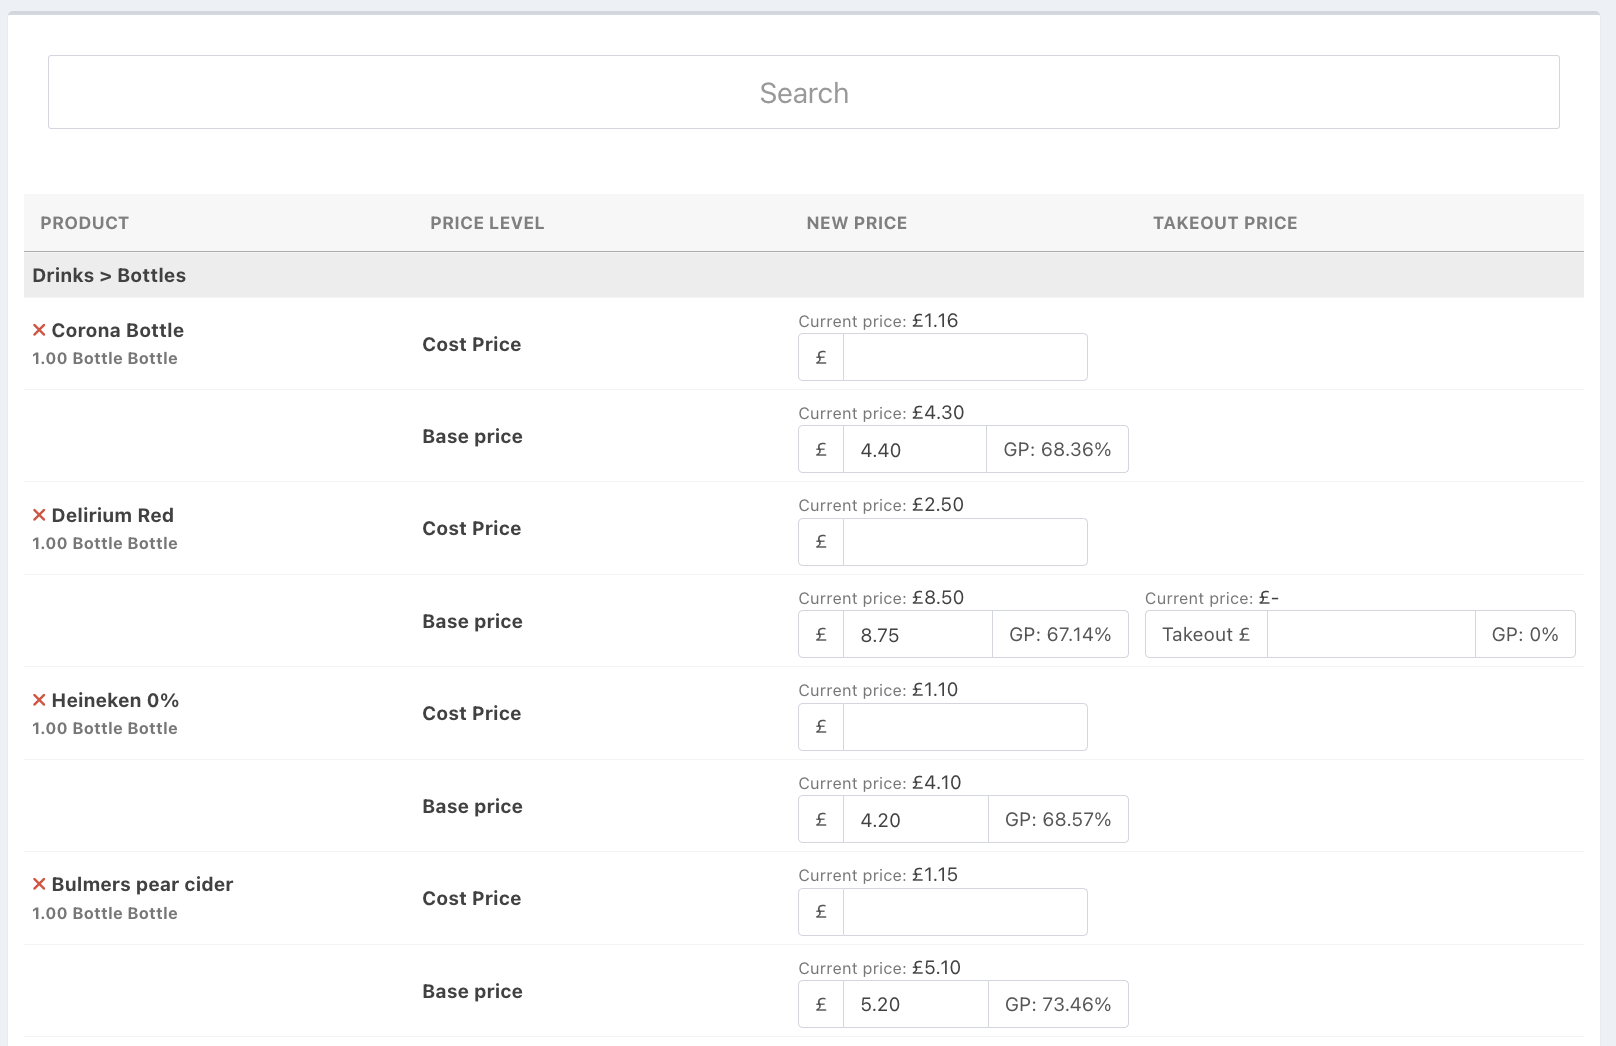Edit Heineken 0% cost price field
Viewport: 1616px width, 1046px height.
[965, 727]
